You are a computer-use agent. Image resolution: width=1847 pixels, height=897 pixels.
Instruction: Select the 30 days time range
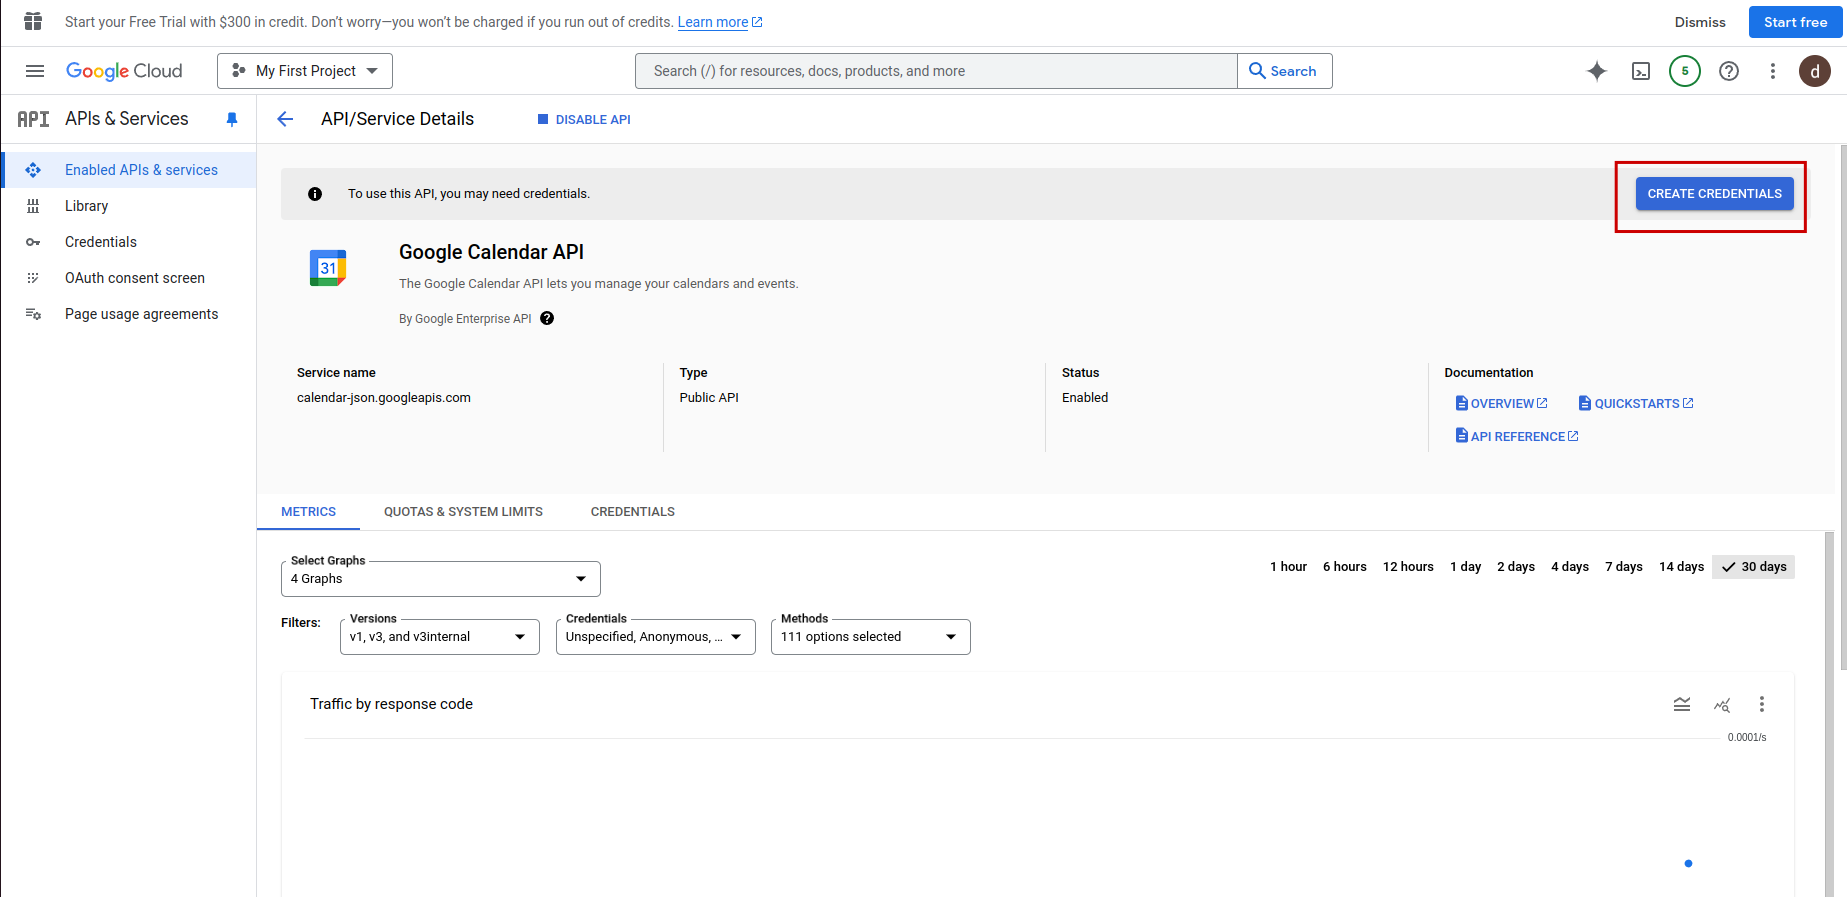[x=1754, y=567]
